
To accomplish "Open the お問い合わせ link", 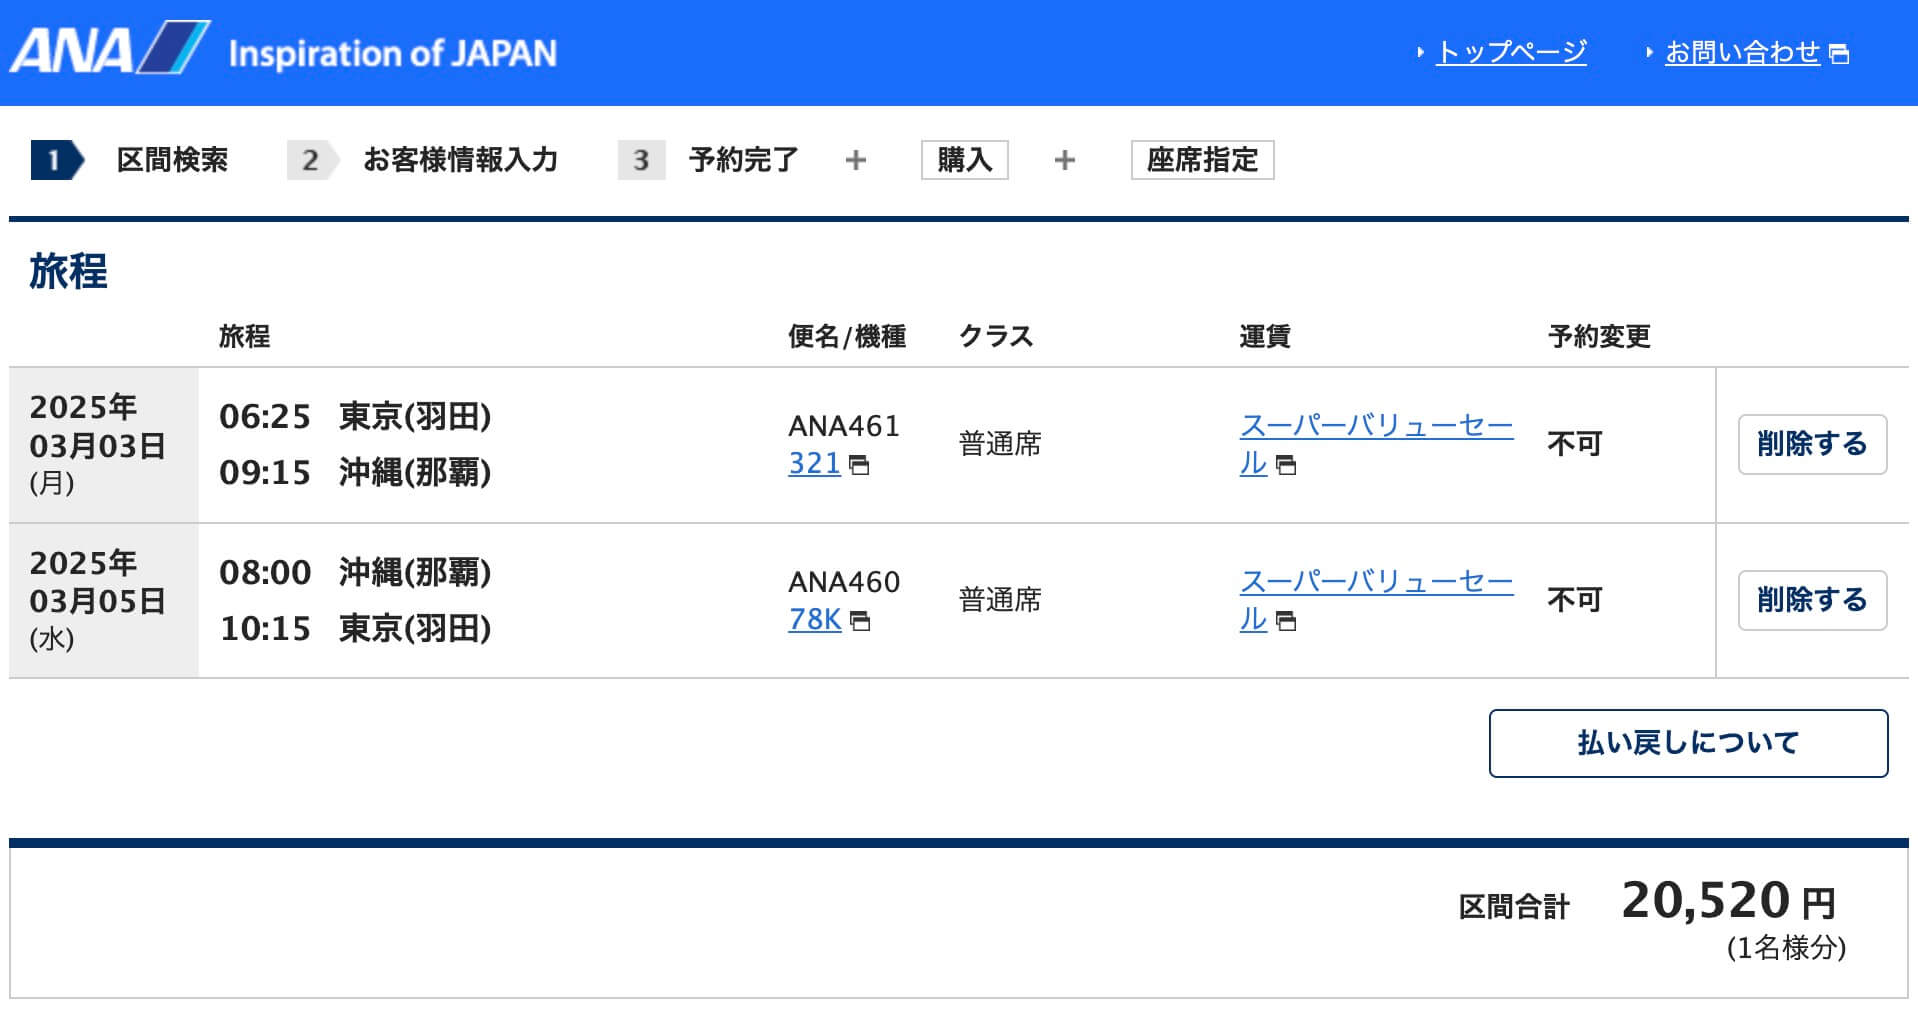I will [1742, 52].
